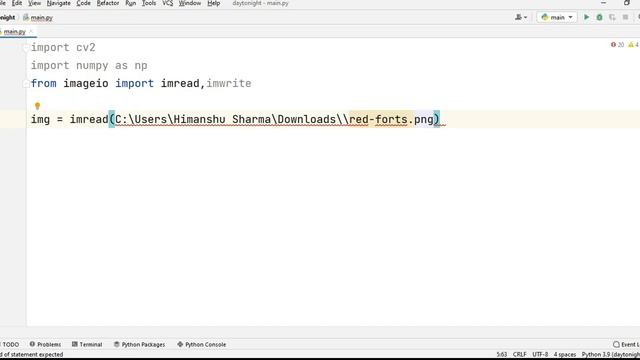The height and width of the screenshot is (360, 640).
Task: Open the Run menu
Action: [x=131, y=3]
